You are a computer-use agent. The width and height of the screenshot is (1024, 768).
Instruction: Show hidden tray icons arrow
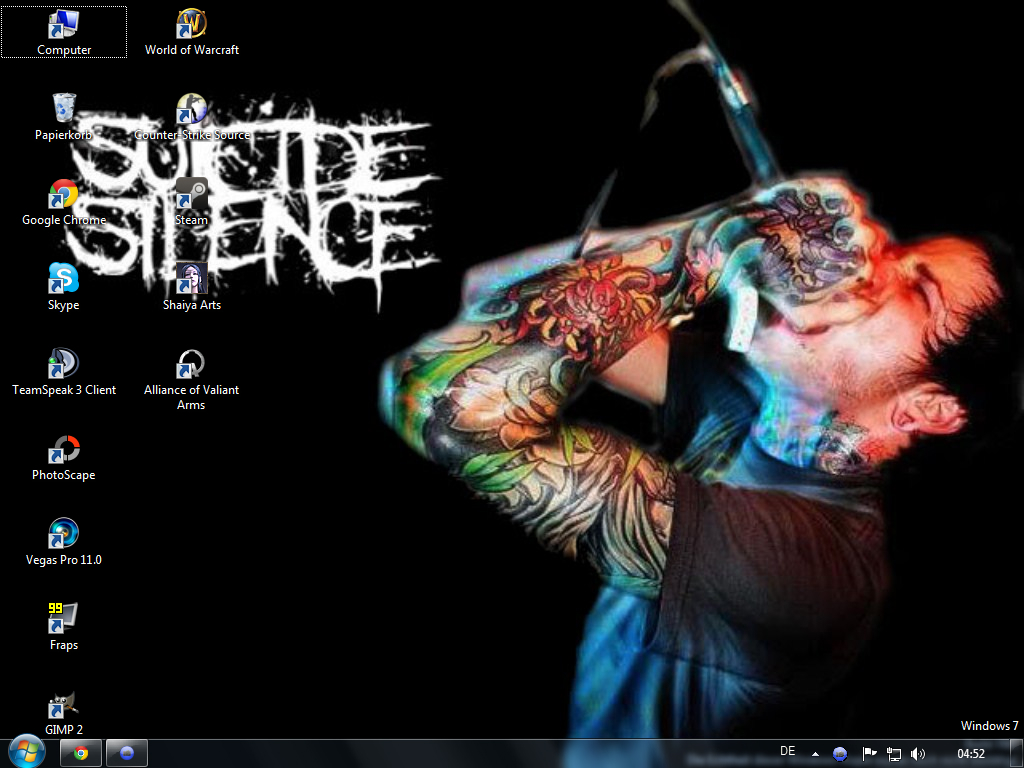815,754
